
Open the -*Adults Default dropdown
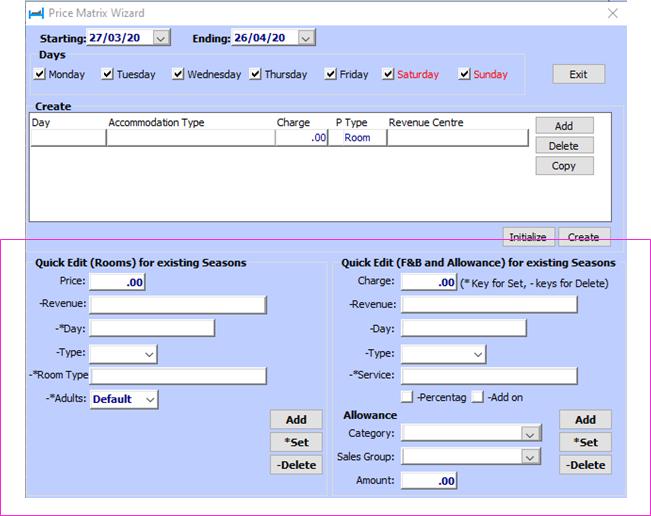click(x=150, y=399)
